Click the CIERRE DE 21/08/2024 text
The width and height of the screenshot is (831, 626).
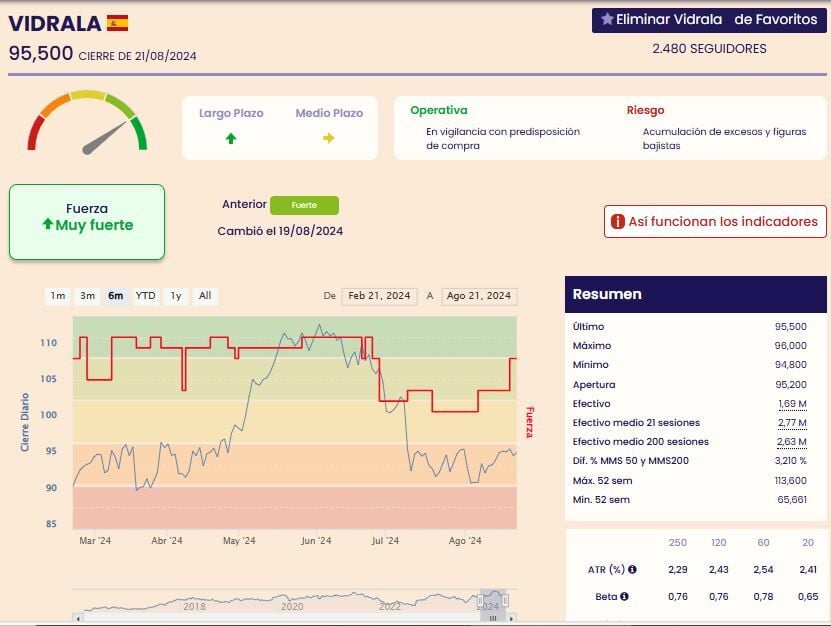(x=137, y=56)
